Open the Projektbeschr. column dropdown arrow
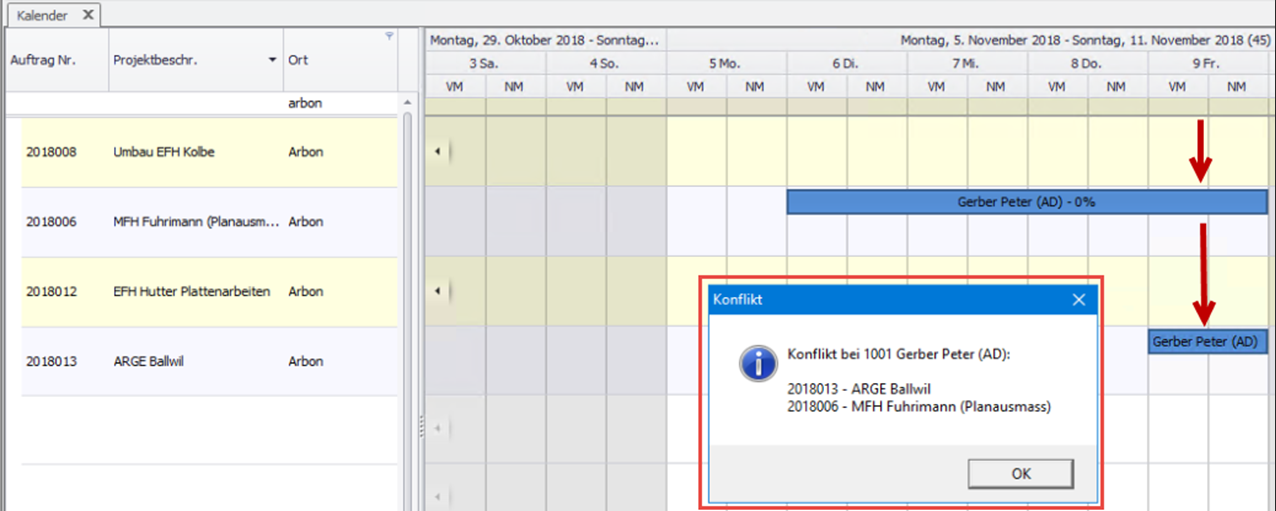The width and height of the screenshot is (1276, 511). (x=273, y=60)
